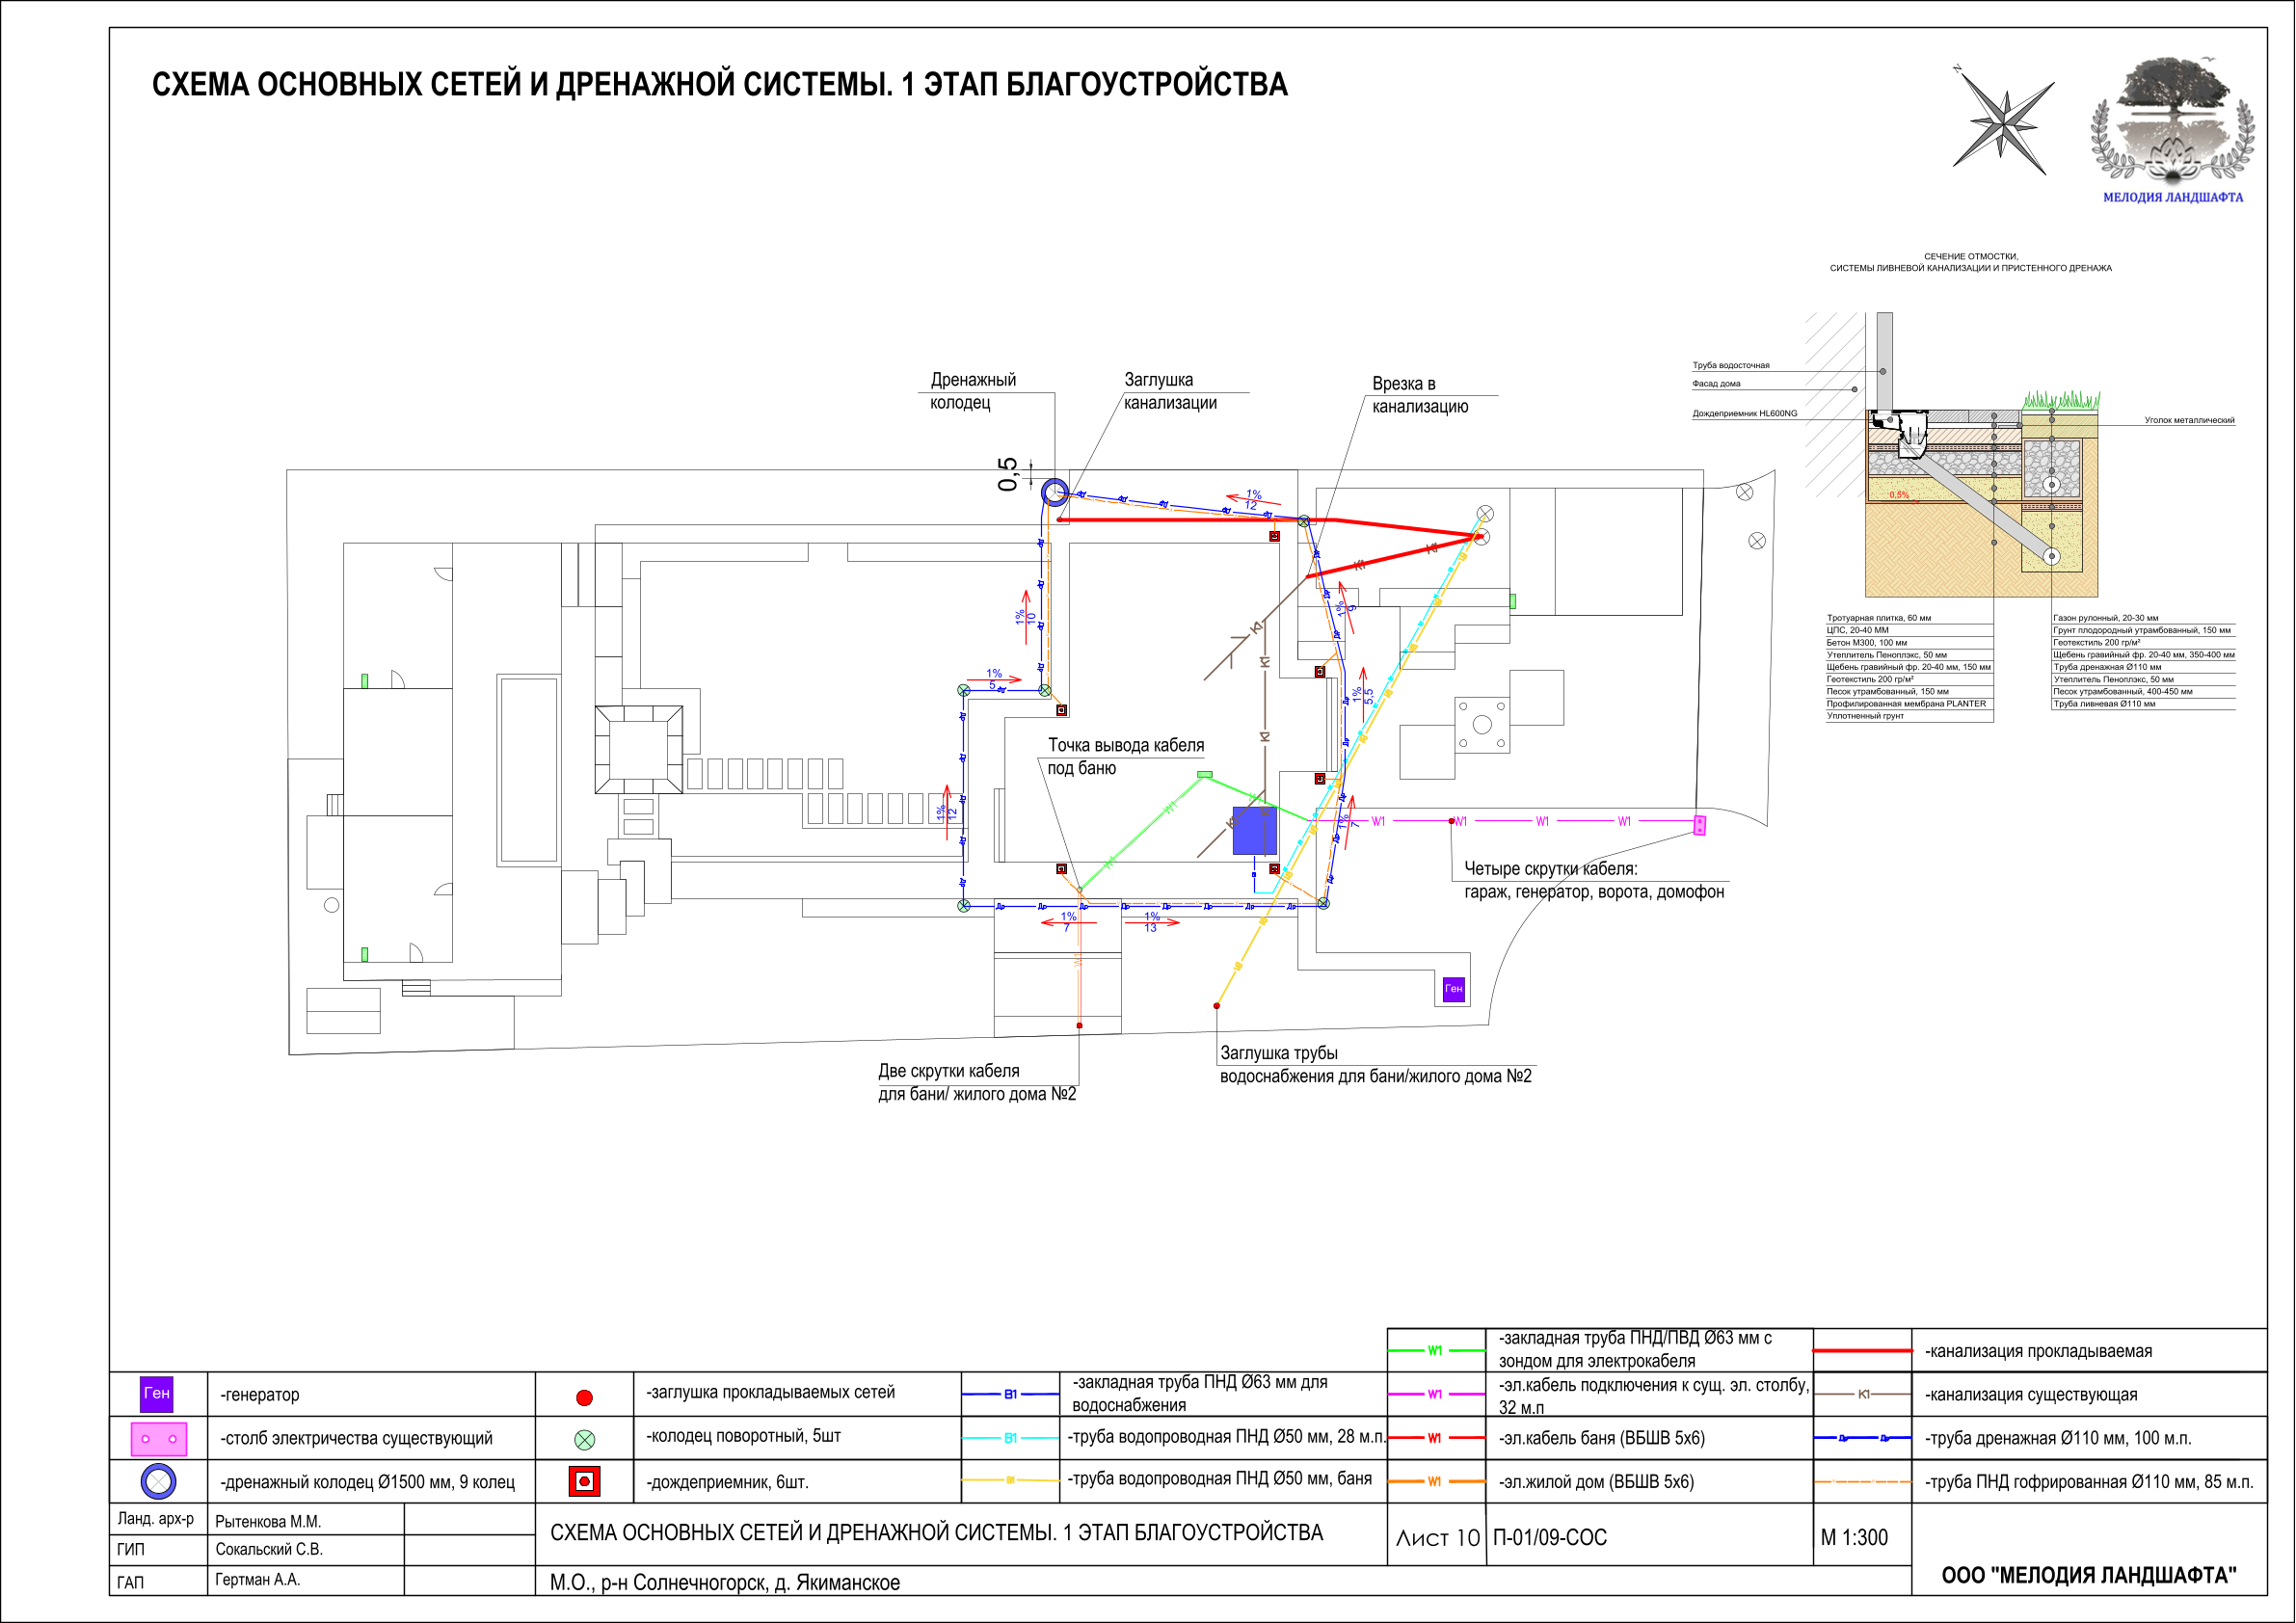Click the 'М 1:300' scale cell
Screen dimensions: 2296x1623
click(1854, 1538)
